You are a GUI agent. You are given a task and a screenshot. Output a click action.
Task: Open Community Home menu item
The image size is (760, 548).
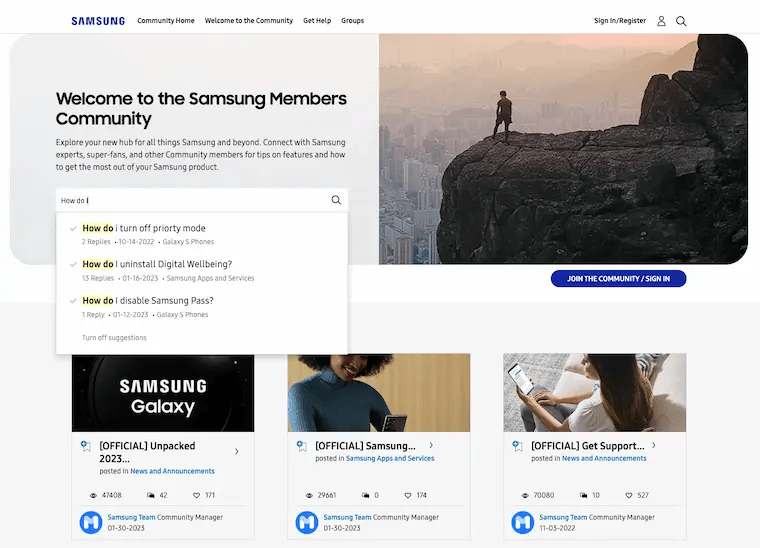166,21
